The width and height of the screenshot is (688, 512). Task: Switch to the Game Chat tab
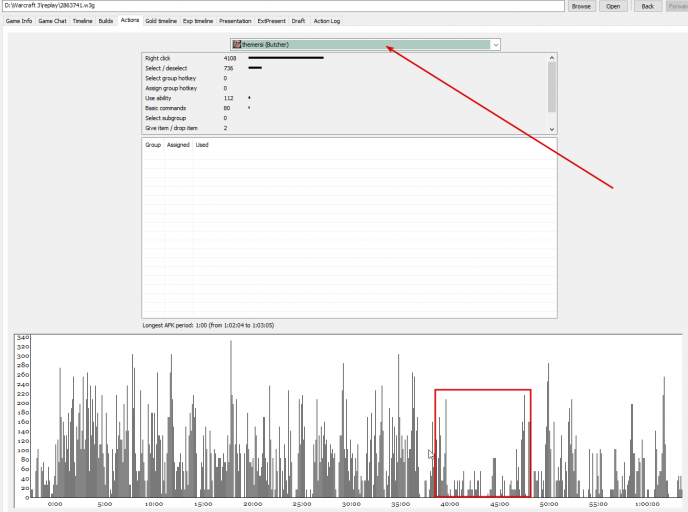pos(52,21)
